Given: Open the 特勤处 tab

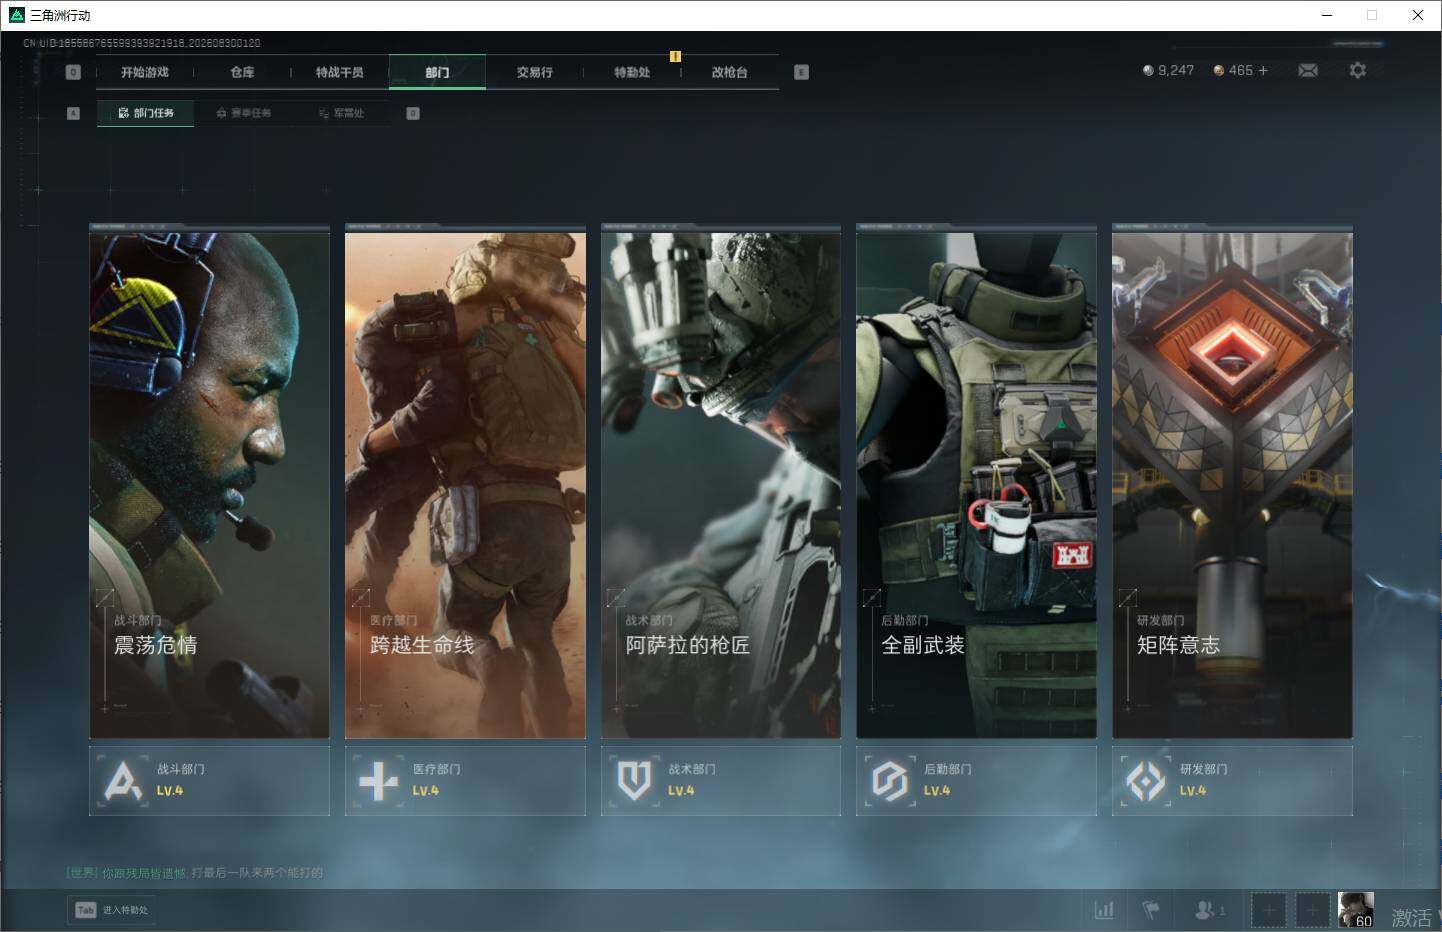Looking at the screenshot, I should coord(632,72).
